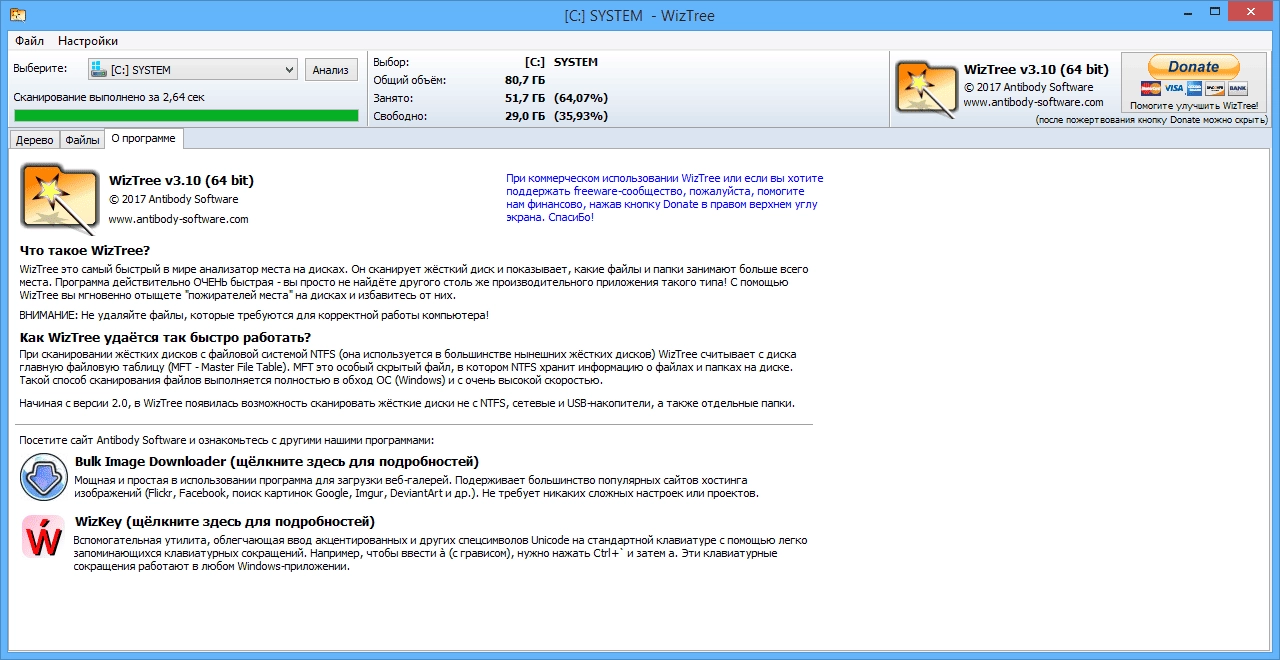Open Bulk Image Downloader details link
This screenshot has width=1280, height=660.
click(277, 462)
